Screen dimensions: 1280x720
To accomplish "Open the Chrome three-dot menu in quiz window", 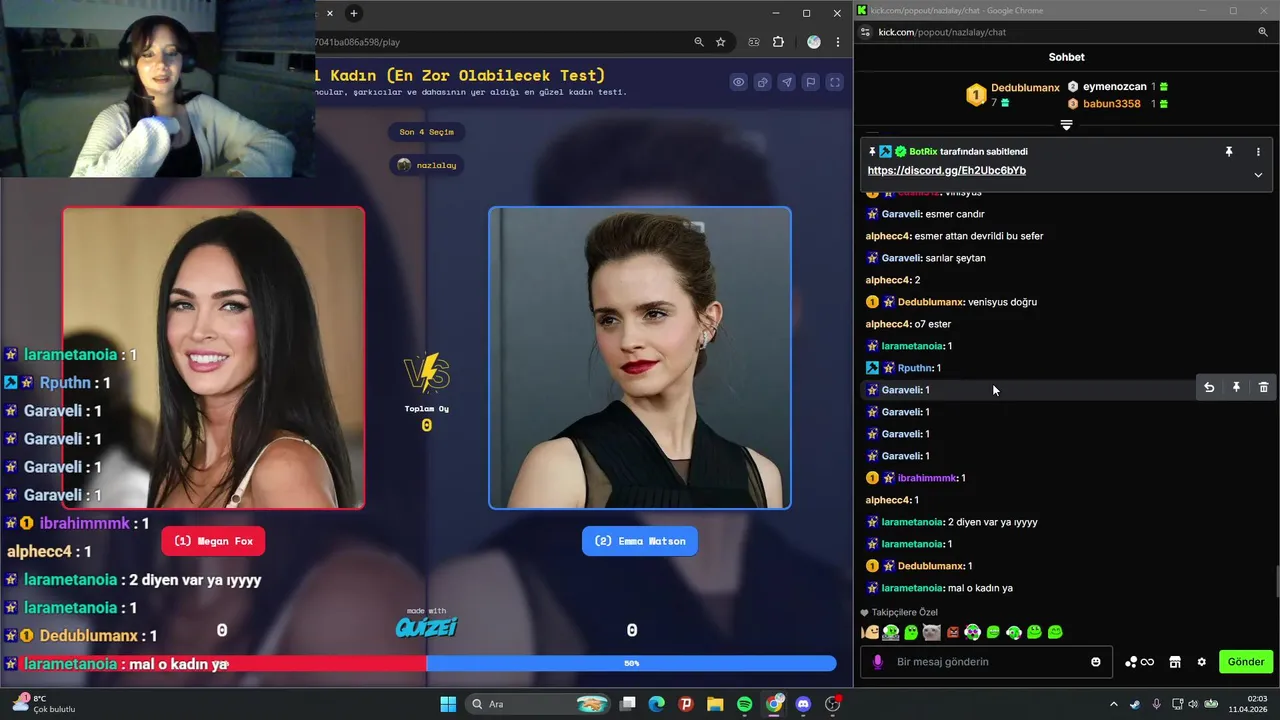I will coord(838,42).
